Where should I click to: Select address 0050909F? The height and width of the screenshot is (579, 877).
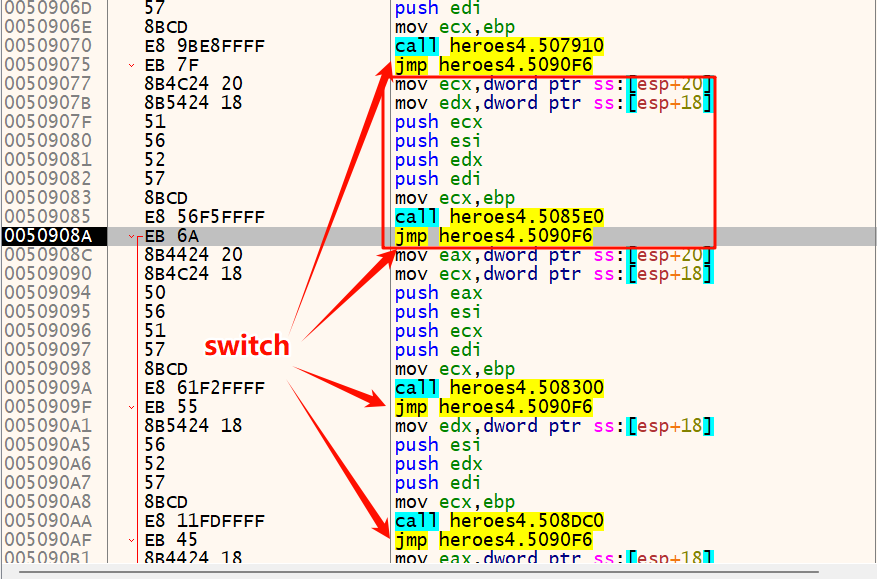pyautogui.click(x=48, y=407)
